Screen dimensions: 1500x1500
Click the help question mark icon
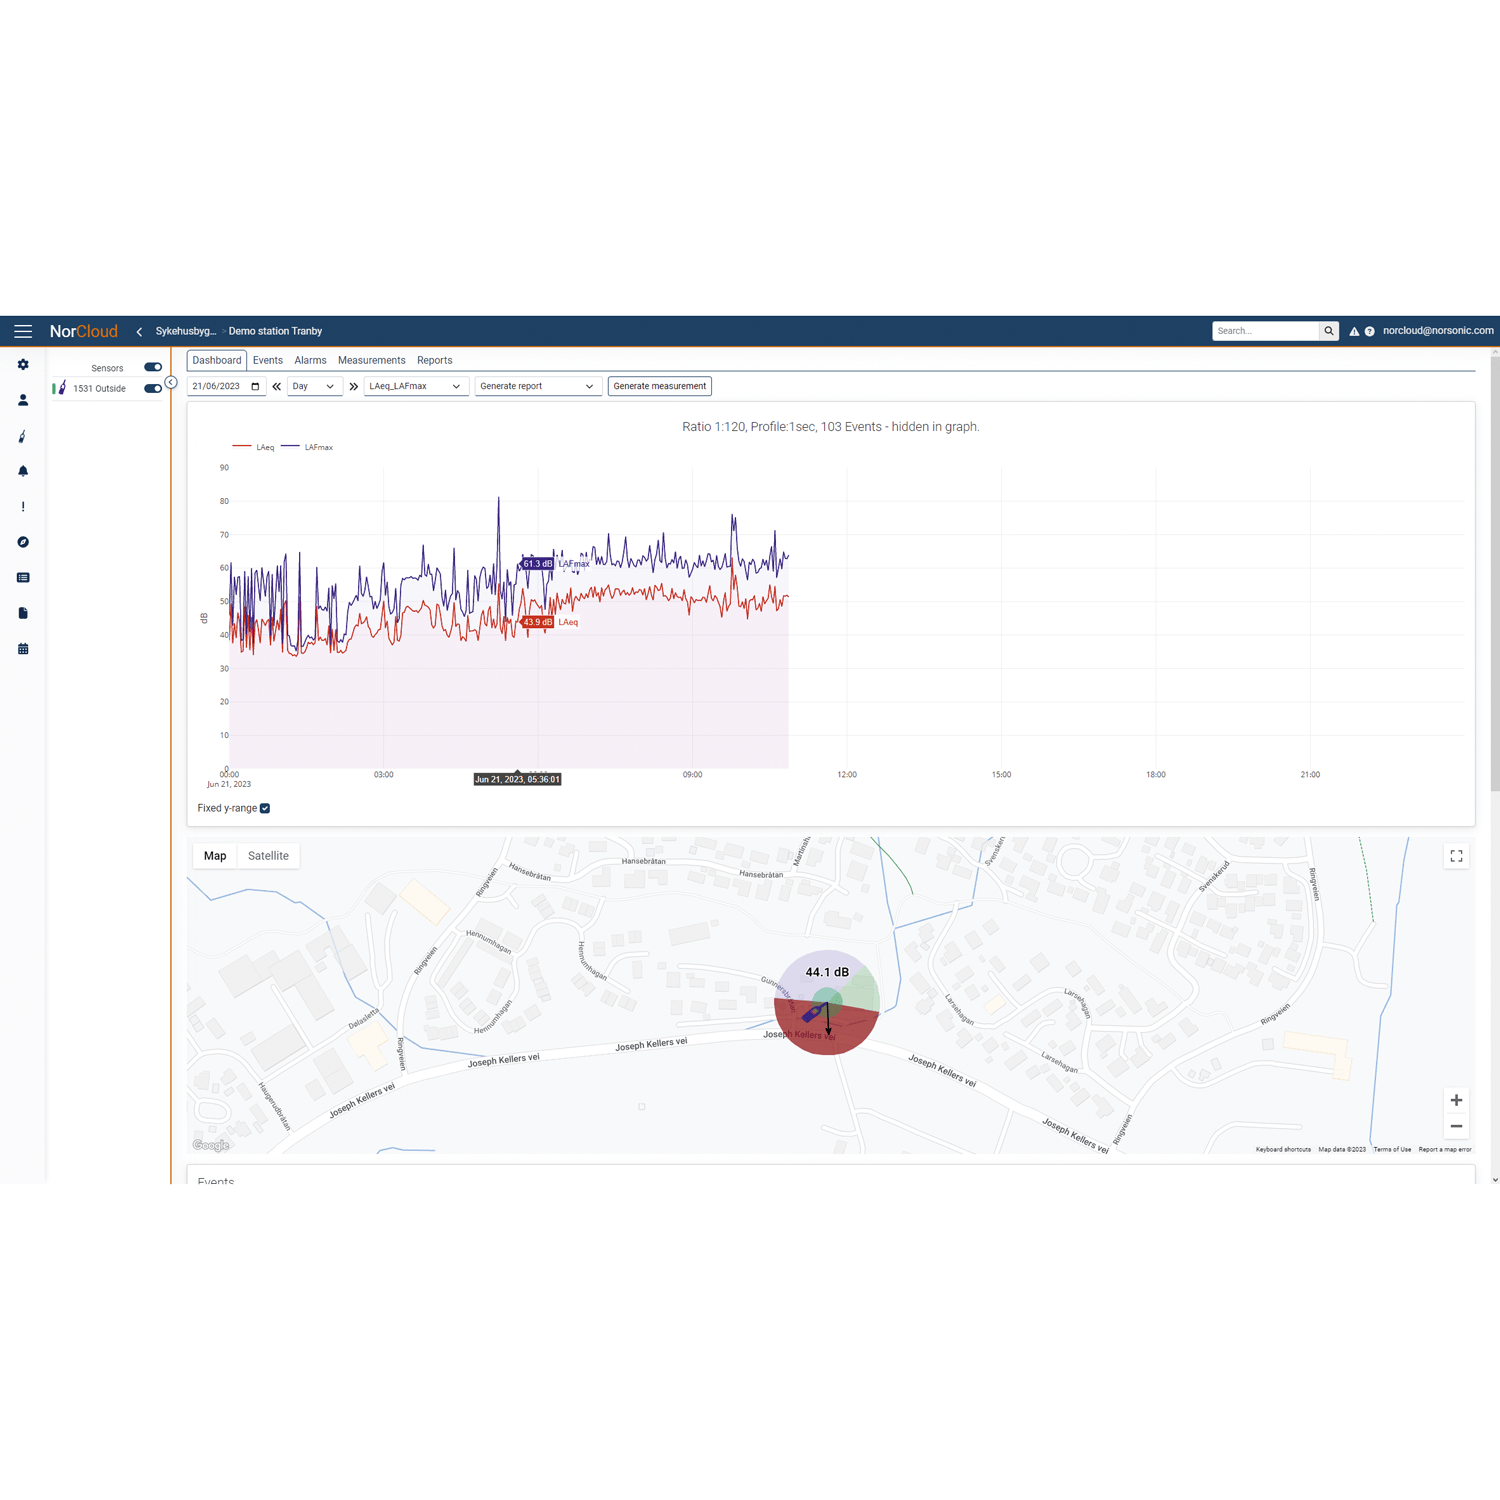(x=1369, y=331)
